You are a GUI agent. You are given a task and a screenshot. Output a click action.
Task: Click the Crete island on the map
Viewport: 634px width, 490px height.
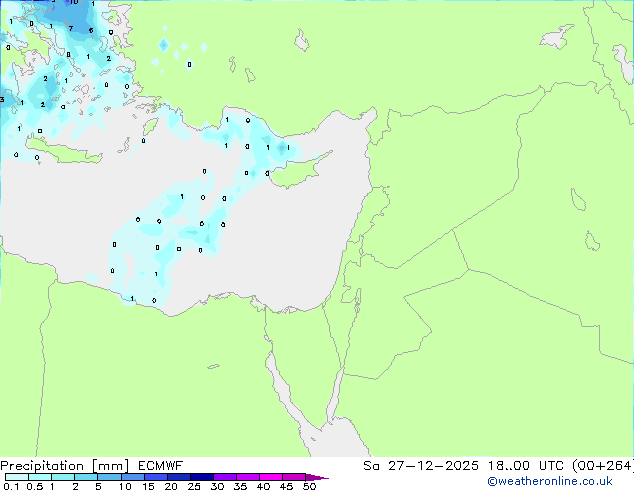click(63, 153)
